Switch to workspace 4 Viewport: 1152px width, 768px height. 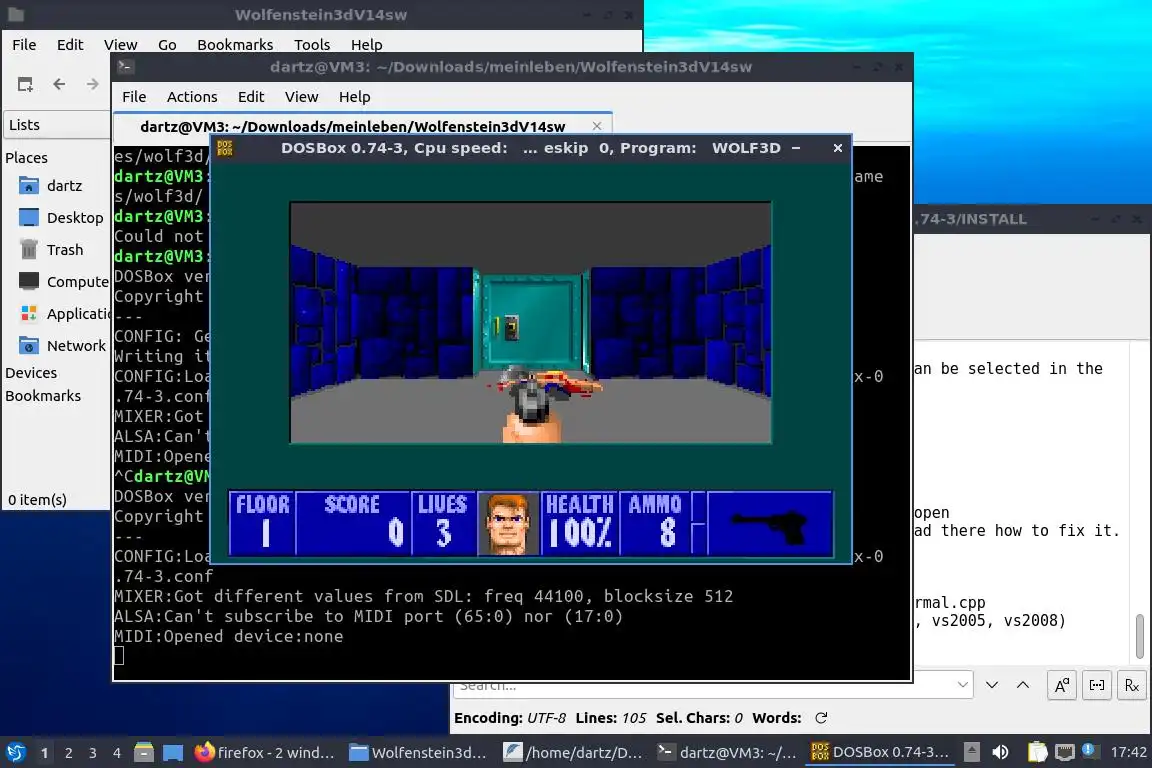click(117, 753)
